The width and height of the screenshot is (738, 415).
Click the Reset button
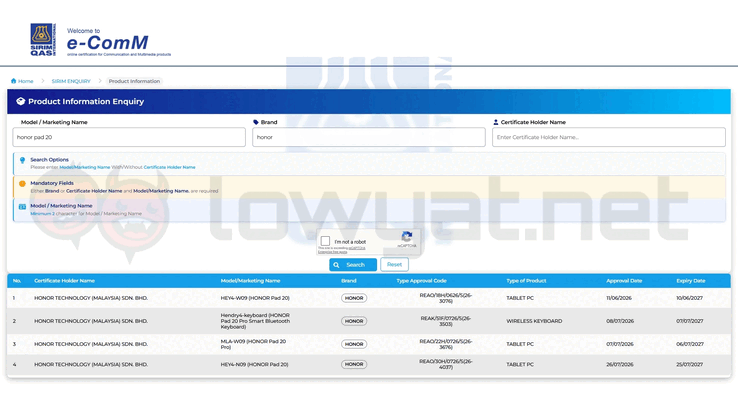pyautogui.click(x=394, y=264)
